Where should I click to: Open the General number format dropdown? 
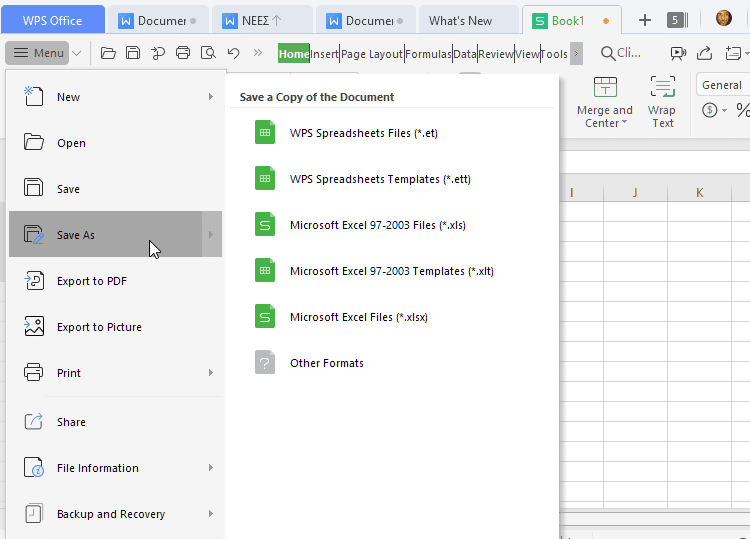(x=723, y=85)
